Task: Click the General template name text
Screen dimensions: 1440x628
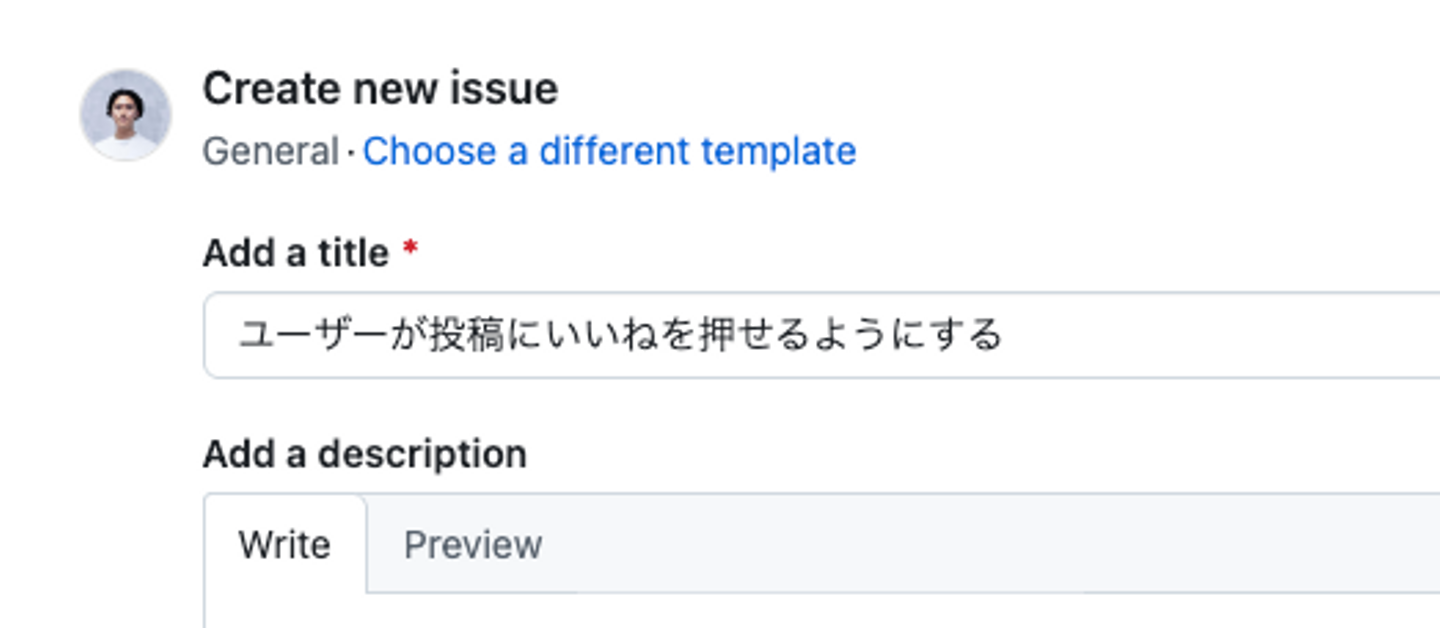Action: tap(270, 152)
